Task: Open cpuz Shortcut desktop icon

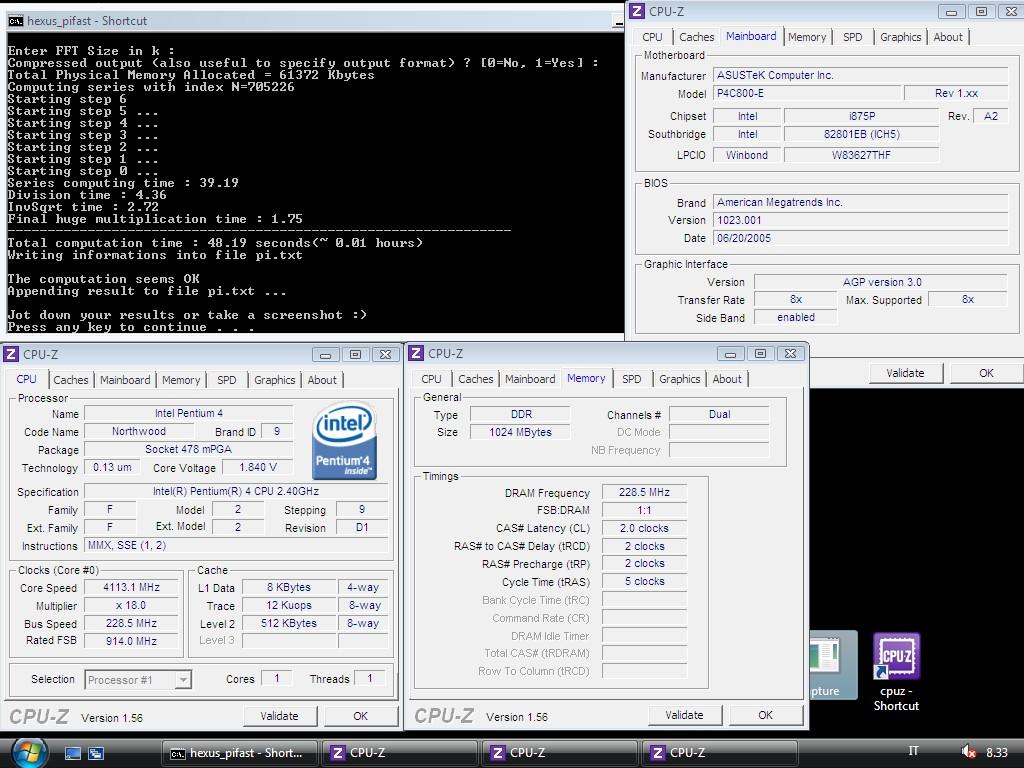Action: (896, 671)
